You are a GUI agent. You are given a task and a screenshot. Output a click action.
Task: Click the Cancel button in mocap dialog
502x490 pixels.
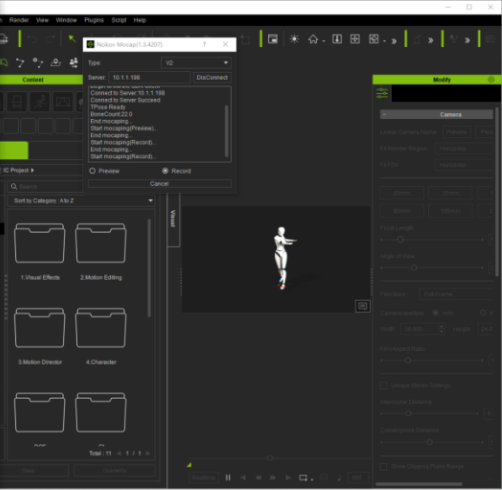click(160, 184)
